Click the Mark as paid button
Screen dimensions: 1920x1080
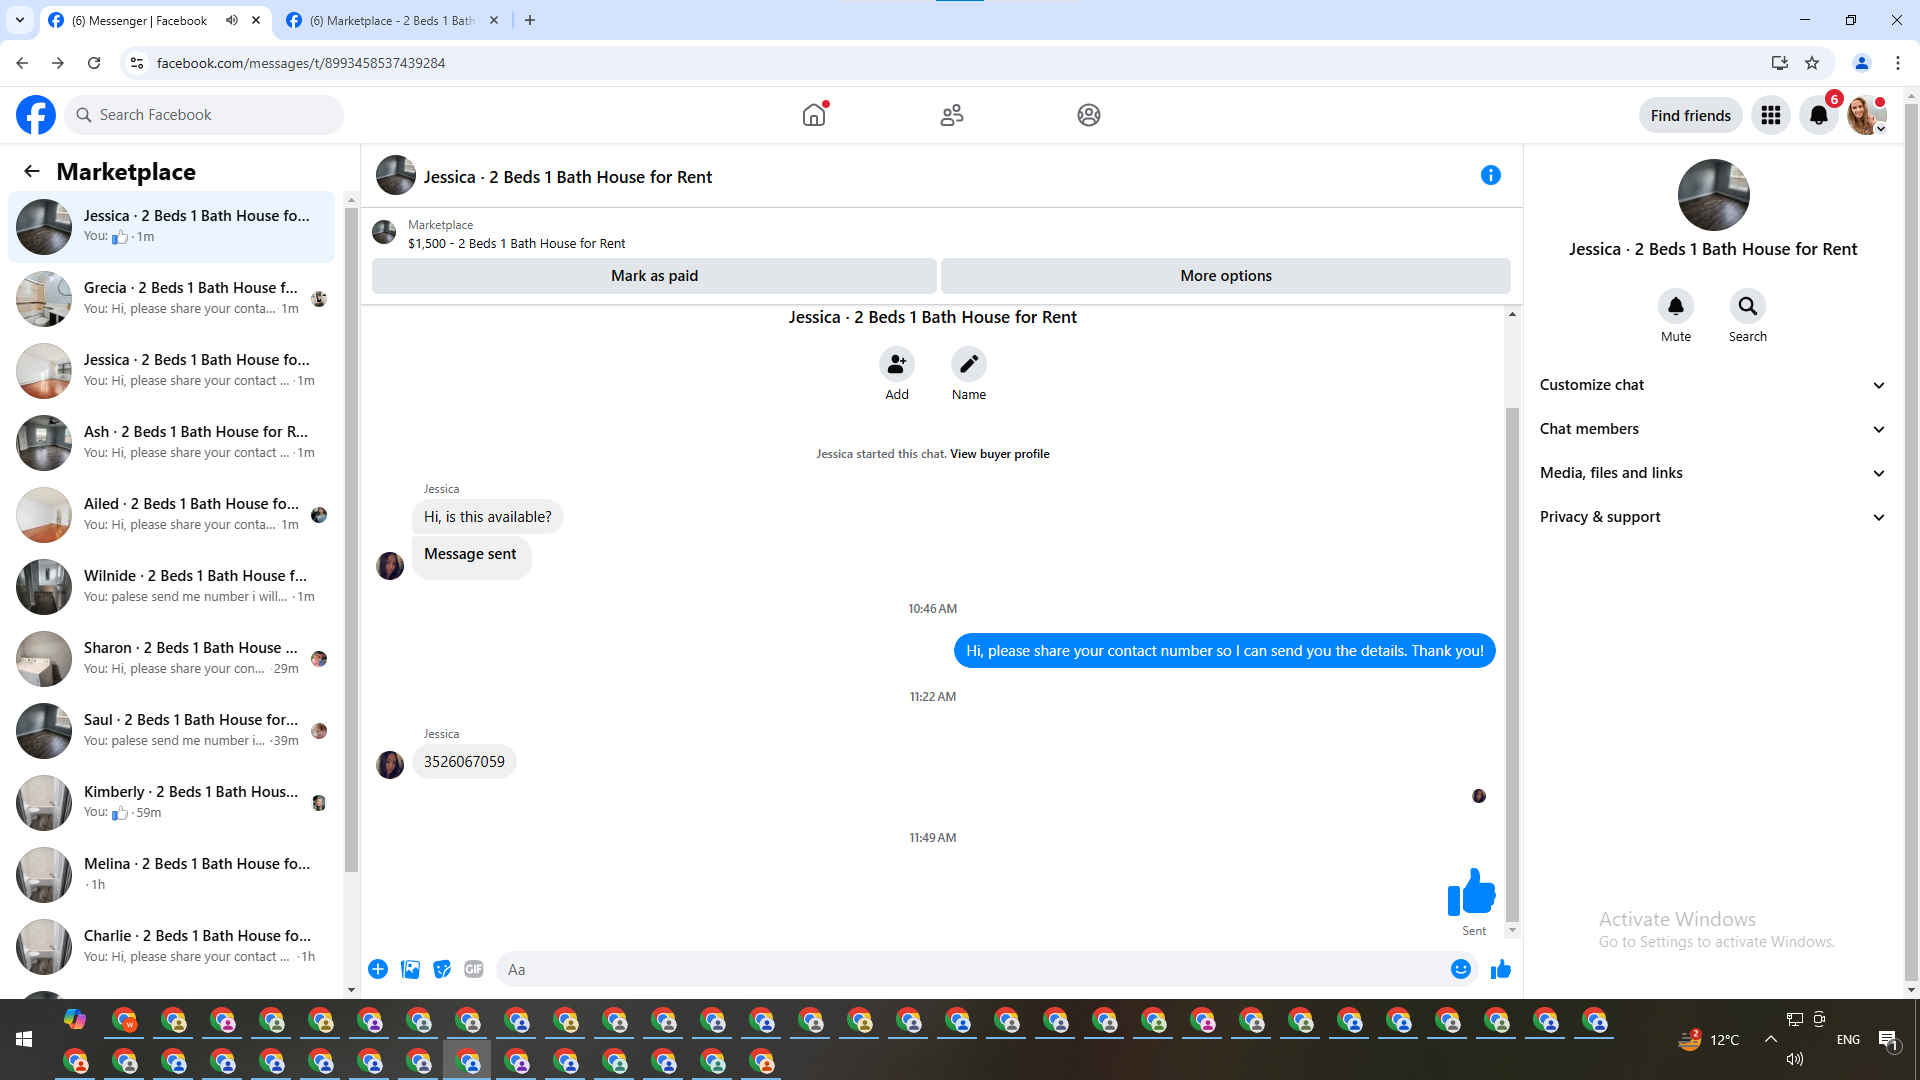654,276
